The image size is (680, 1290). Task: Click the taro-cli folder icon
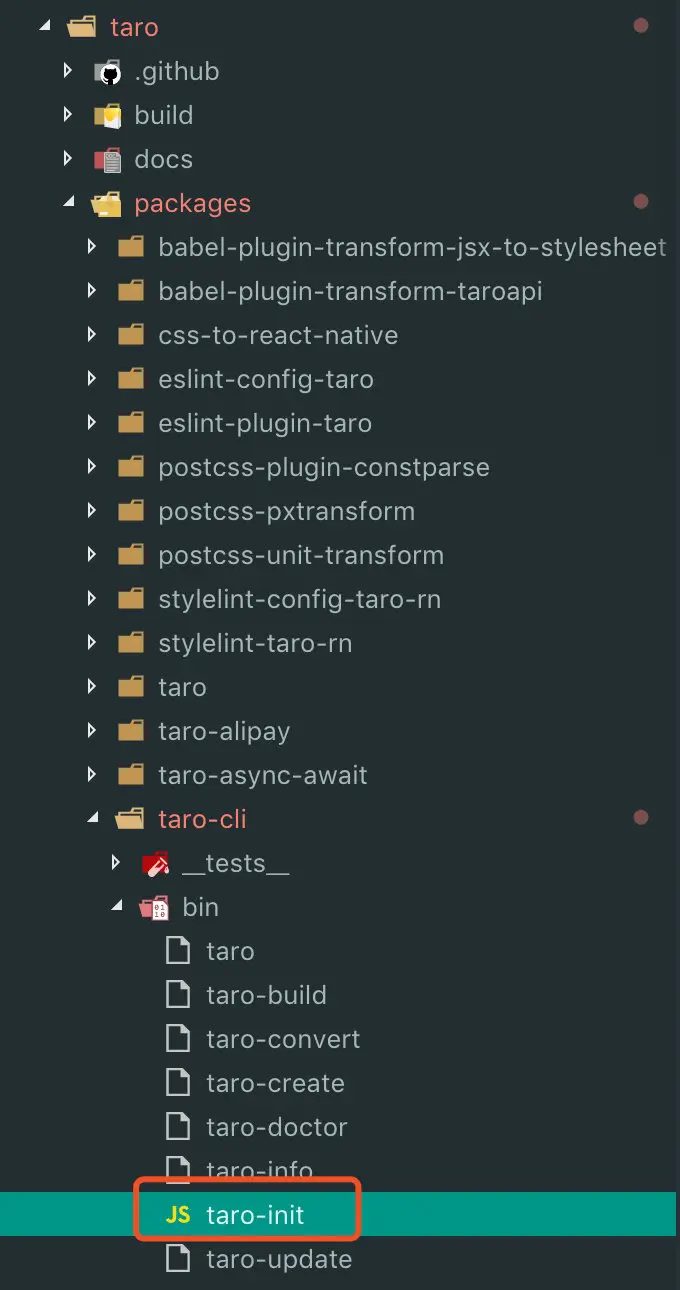(x=128, y=818)
